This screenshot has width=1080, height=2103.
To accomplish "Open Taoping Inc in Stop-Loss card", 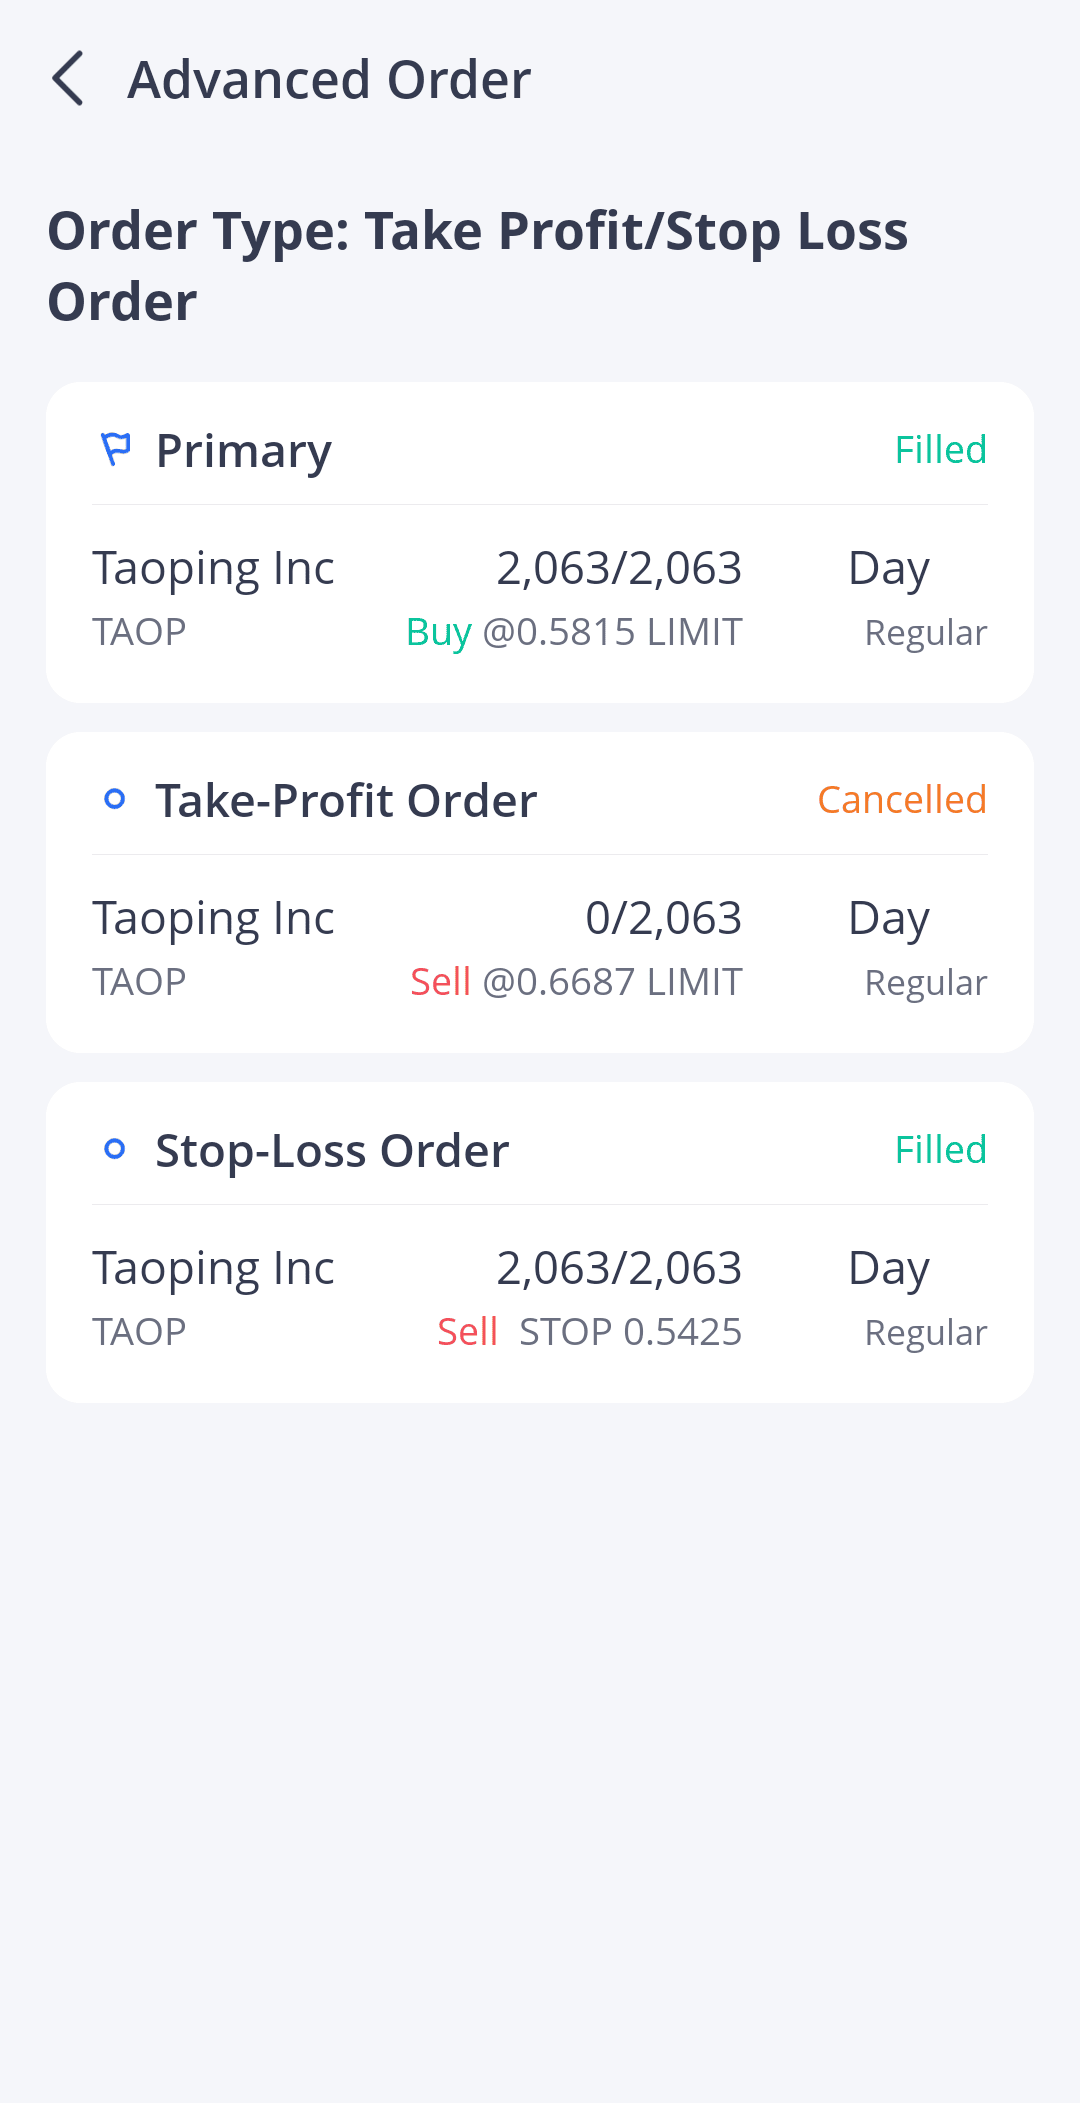I will tap(213, 1269).
